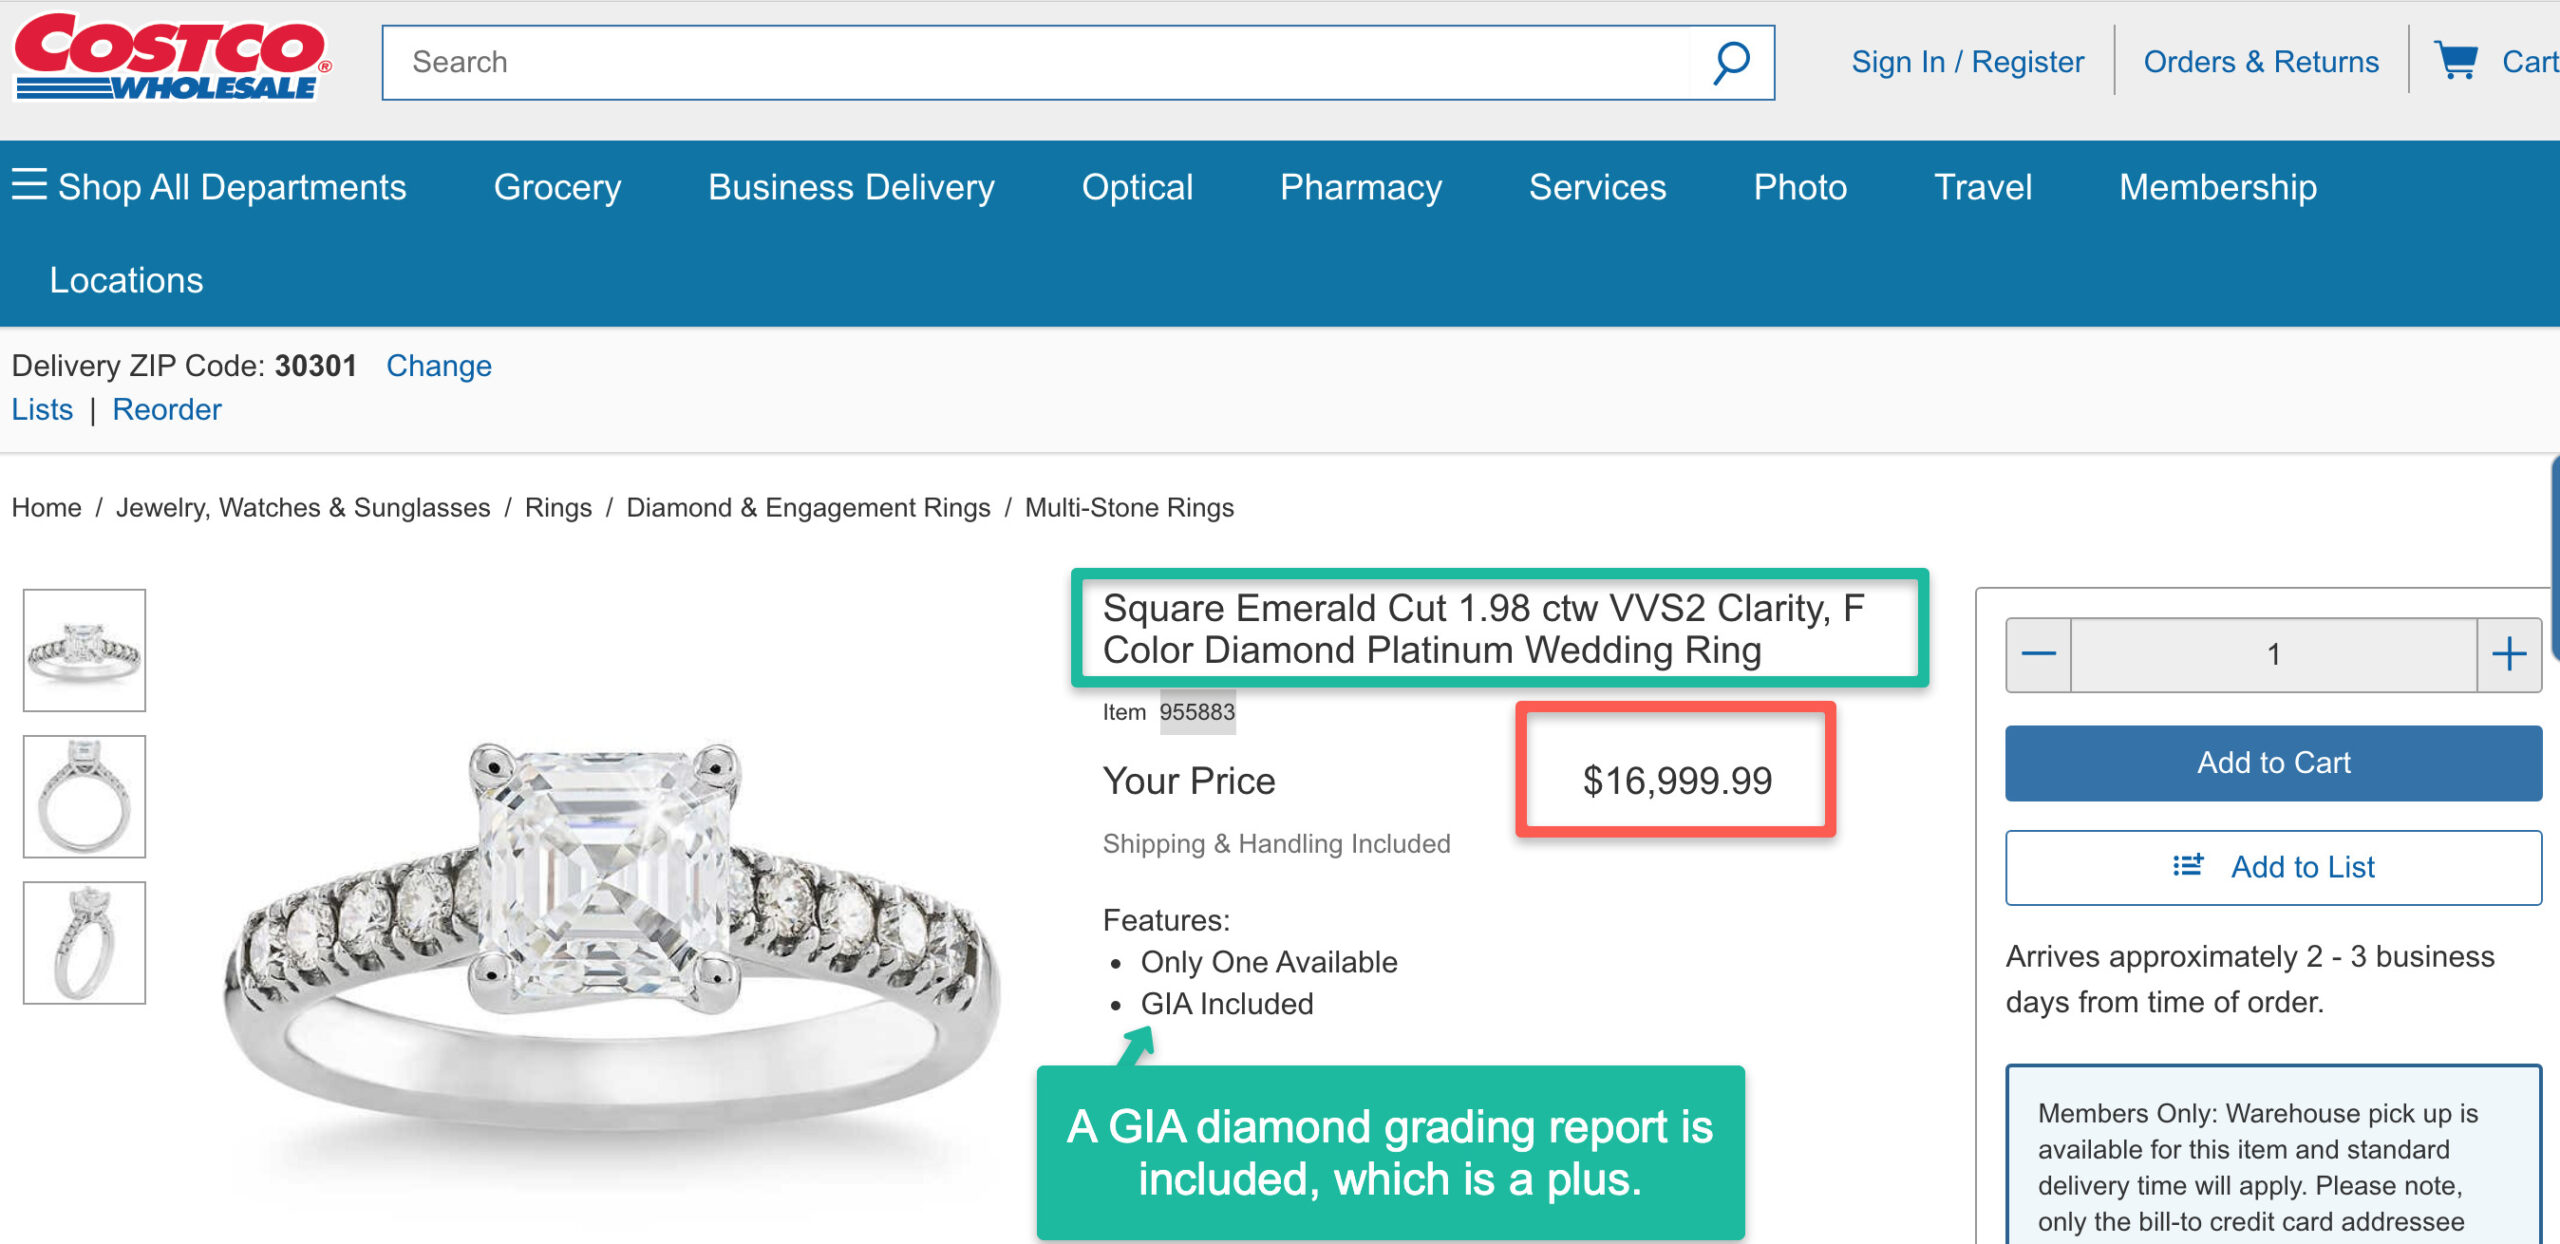The width and height of the screenshot is (2560, 1244).
Task: Click Sign In / Register link
Action: pos(1967,62)
